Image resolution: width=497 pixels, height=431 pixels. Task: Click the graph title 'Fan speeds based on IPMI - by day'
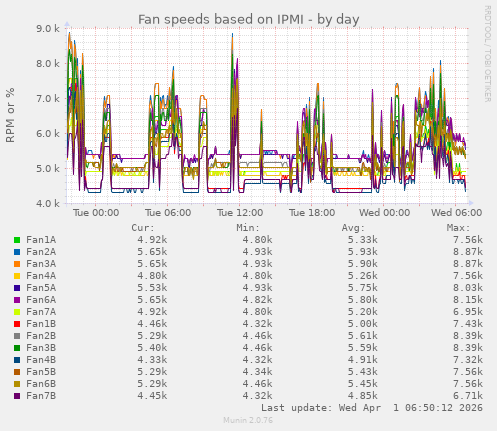pyautogui.click(x=249, y=19)
